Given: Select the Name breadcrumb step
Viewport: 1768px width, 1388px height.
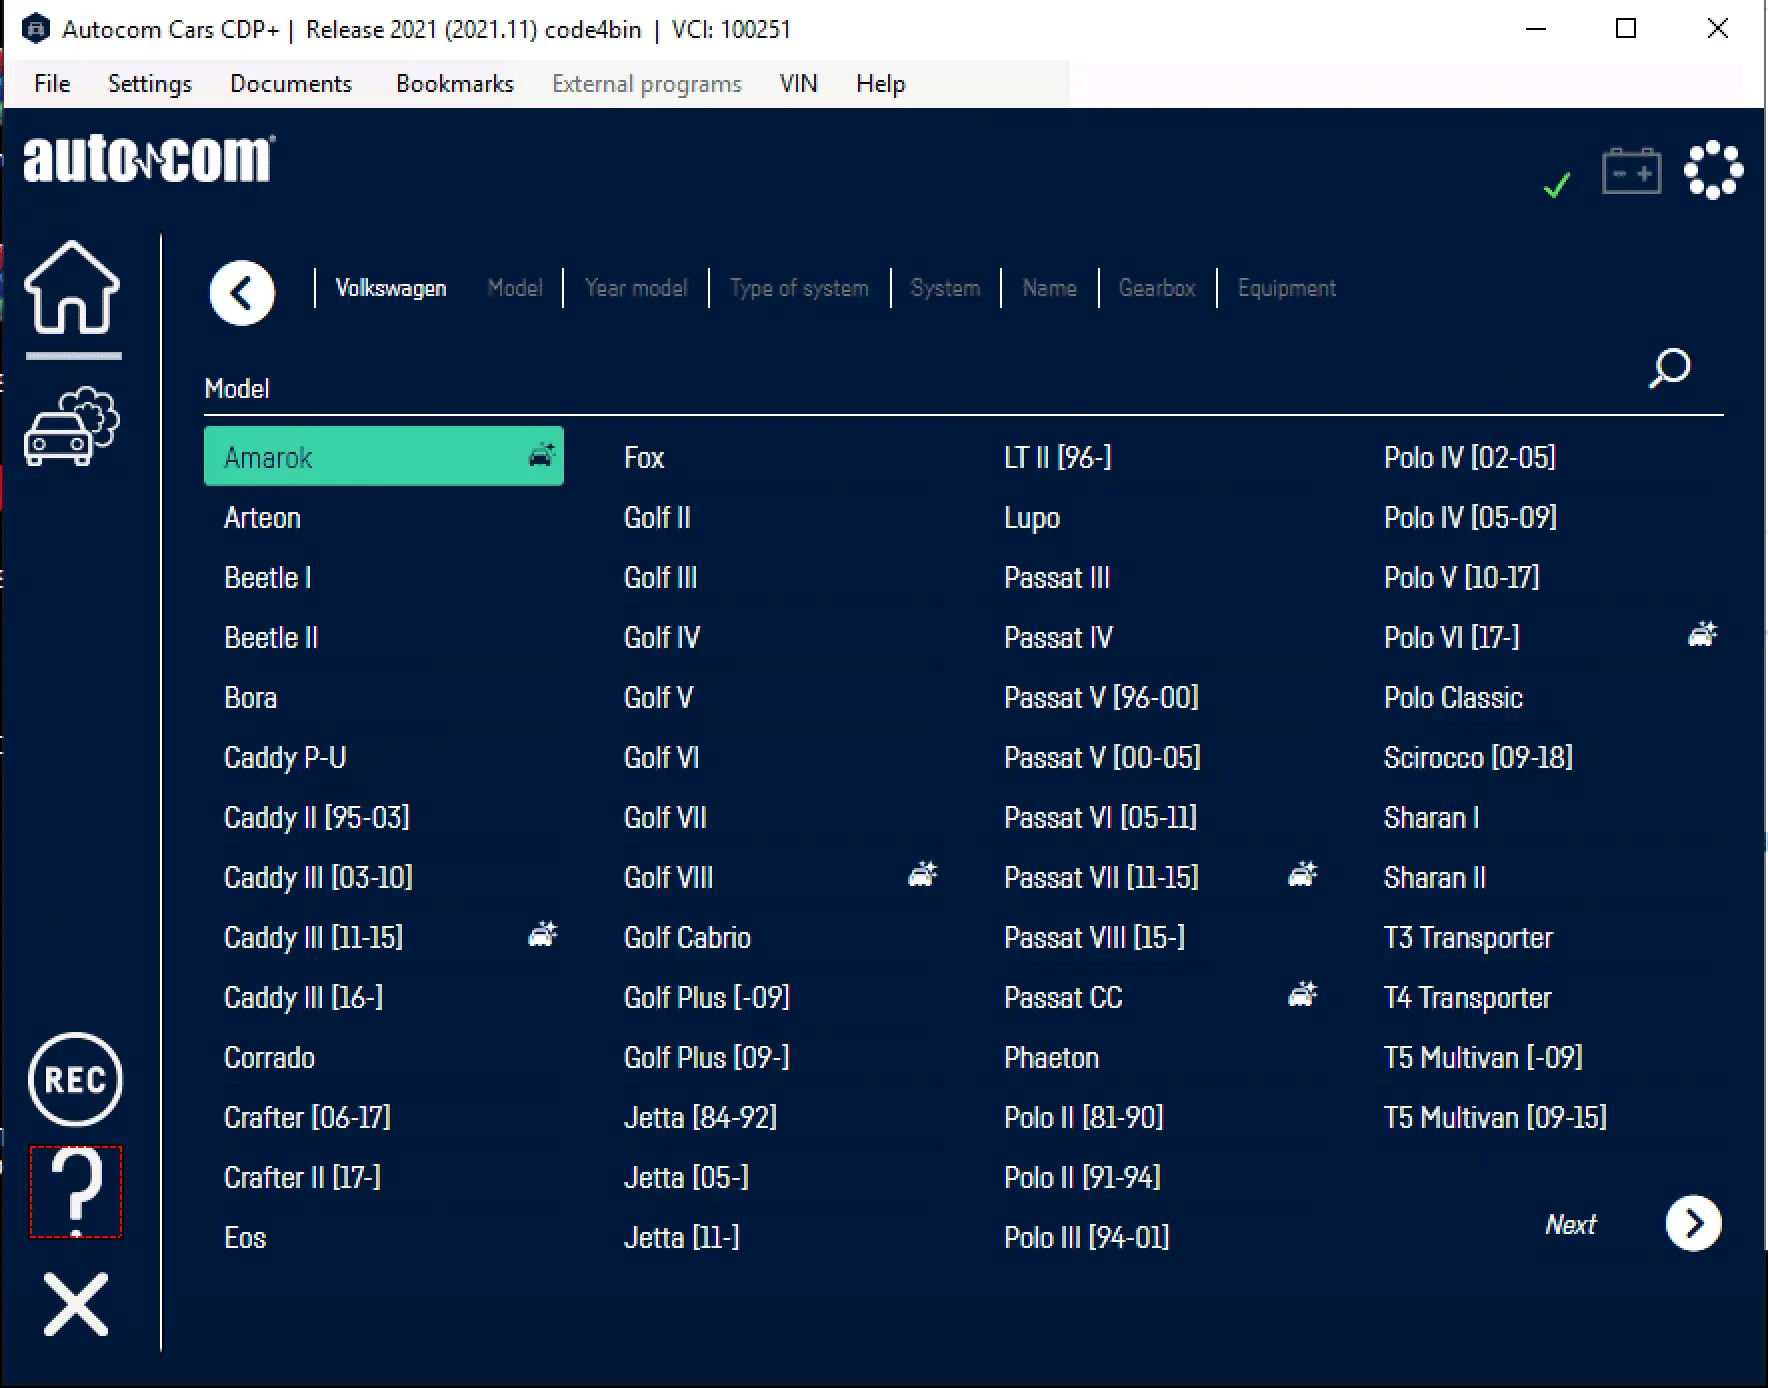Looking at the screenshot, I should pyautogui.click(x=1050, y=288).
